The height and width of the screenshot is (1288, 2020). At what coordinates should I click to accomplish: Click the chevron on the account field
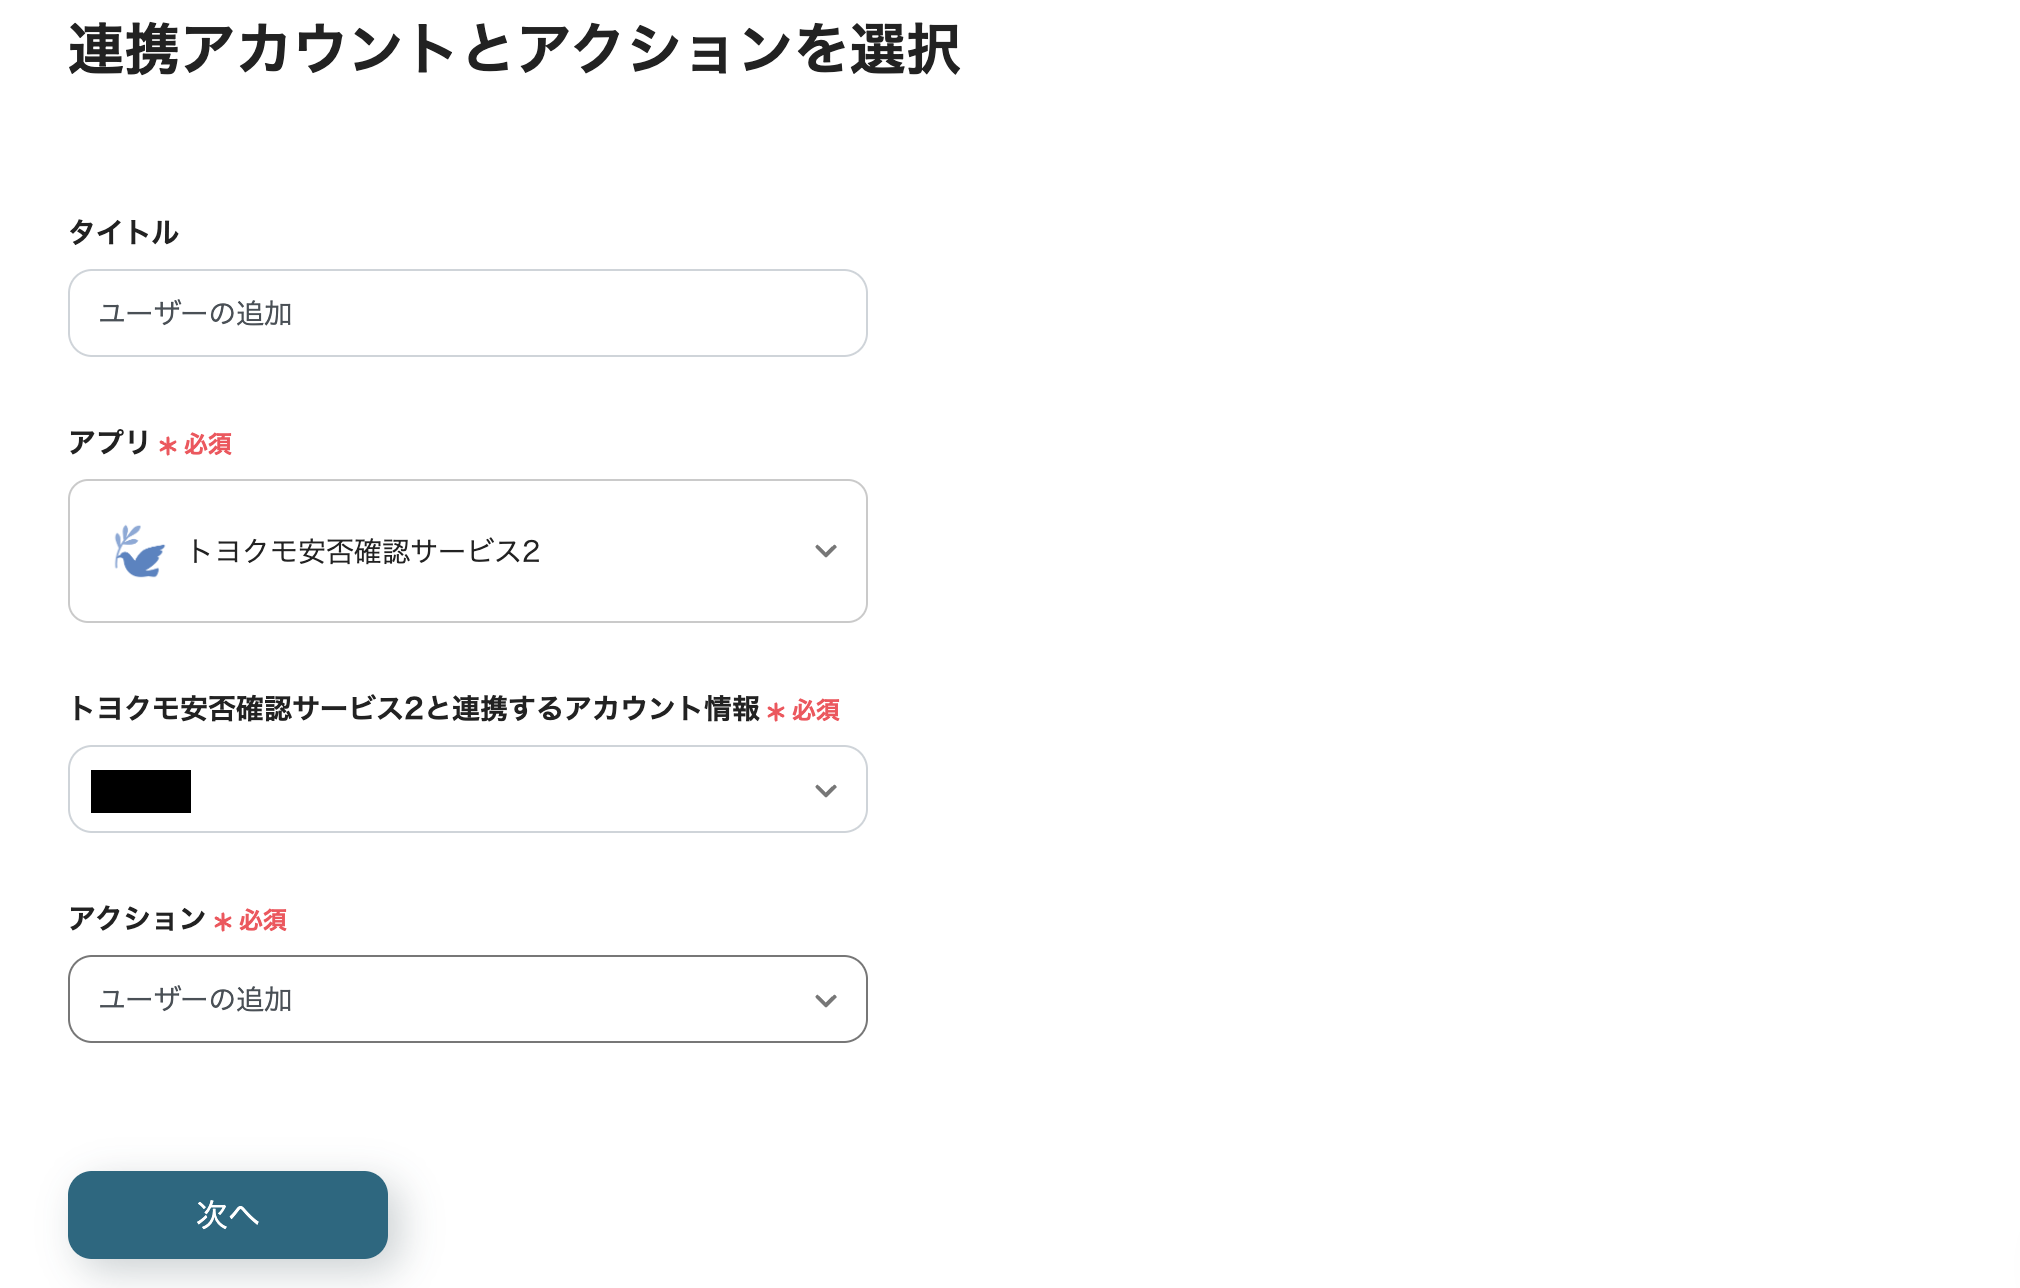pyautogui.click(x=825, y=790)
